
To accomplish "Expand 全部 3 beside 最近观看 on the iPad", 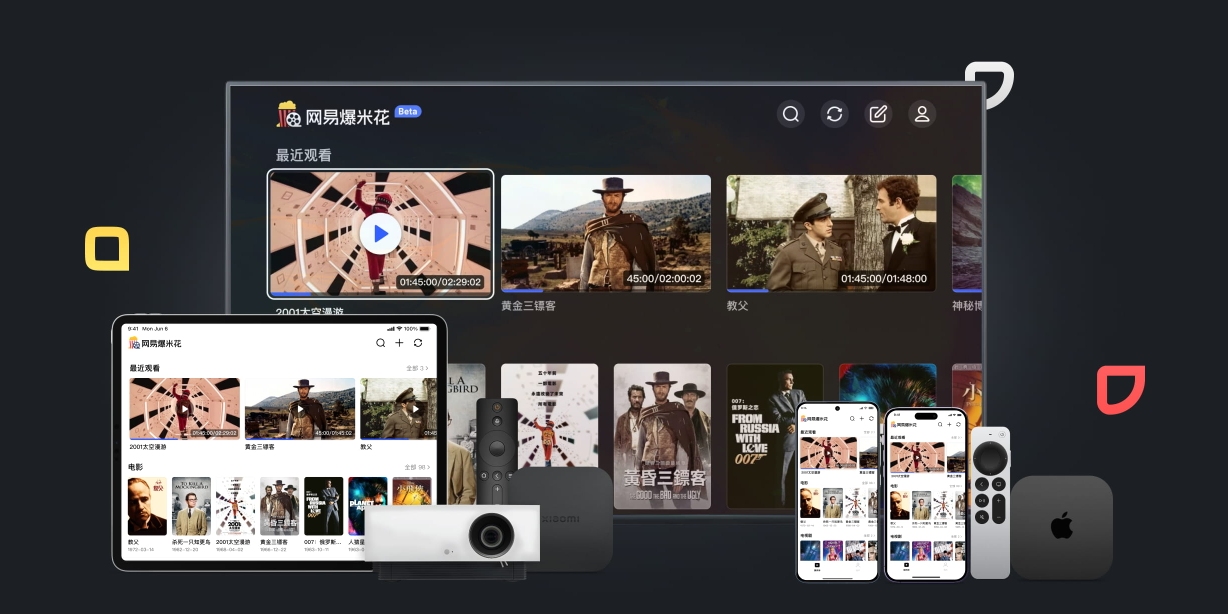I will (417, 369).
